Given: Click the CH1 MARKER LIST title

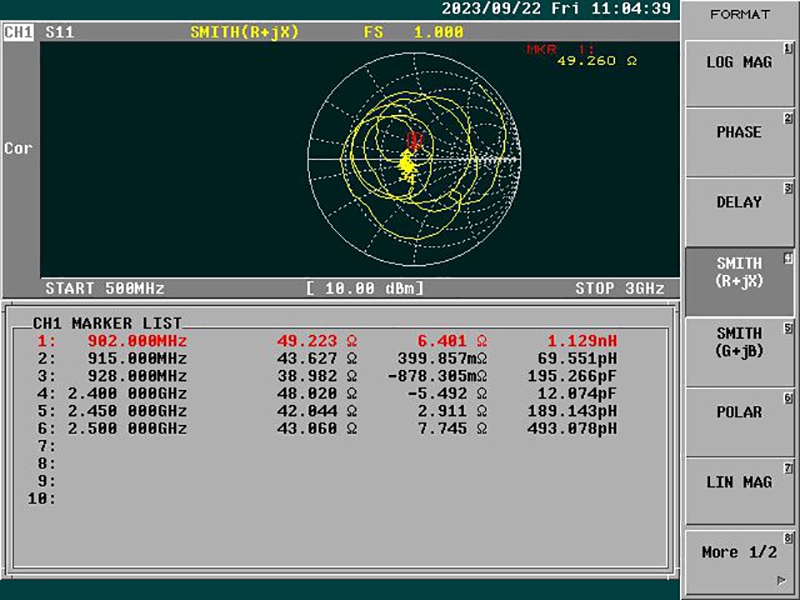Looking at the screenshot, I should coord(107,323).
